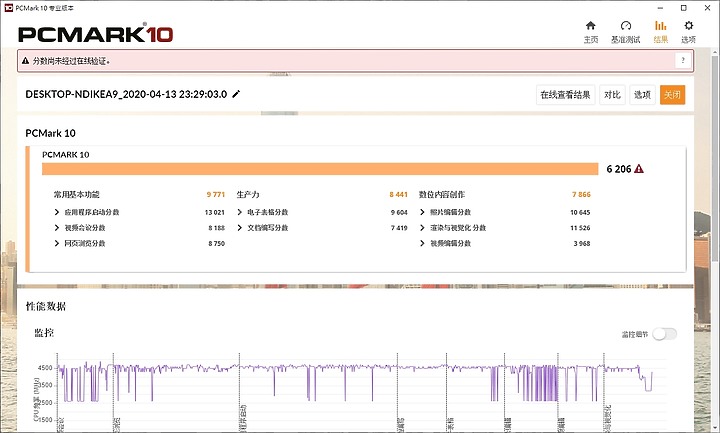
Task: Click the value 13 021
Action: coord(214,212)
